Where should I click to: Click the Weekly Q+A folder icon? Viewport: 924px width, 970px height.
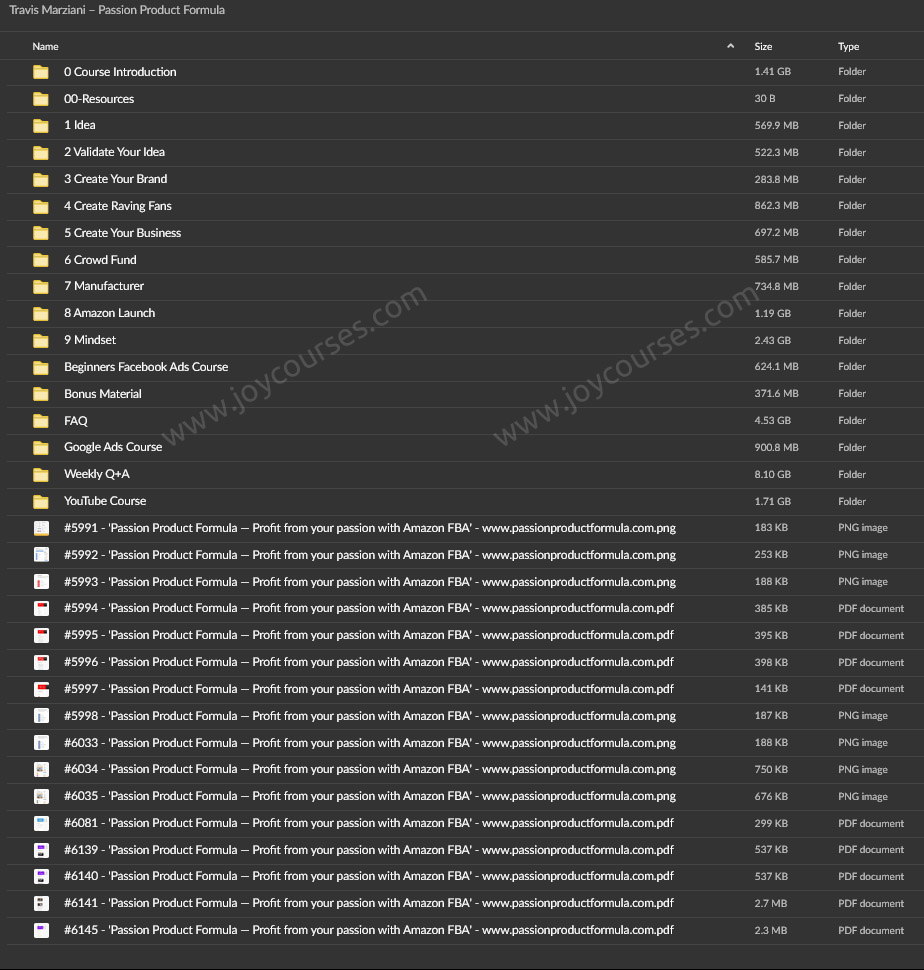coord(41,474)
